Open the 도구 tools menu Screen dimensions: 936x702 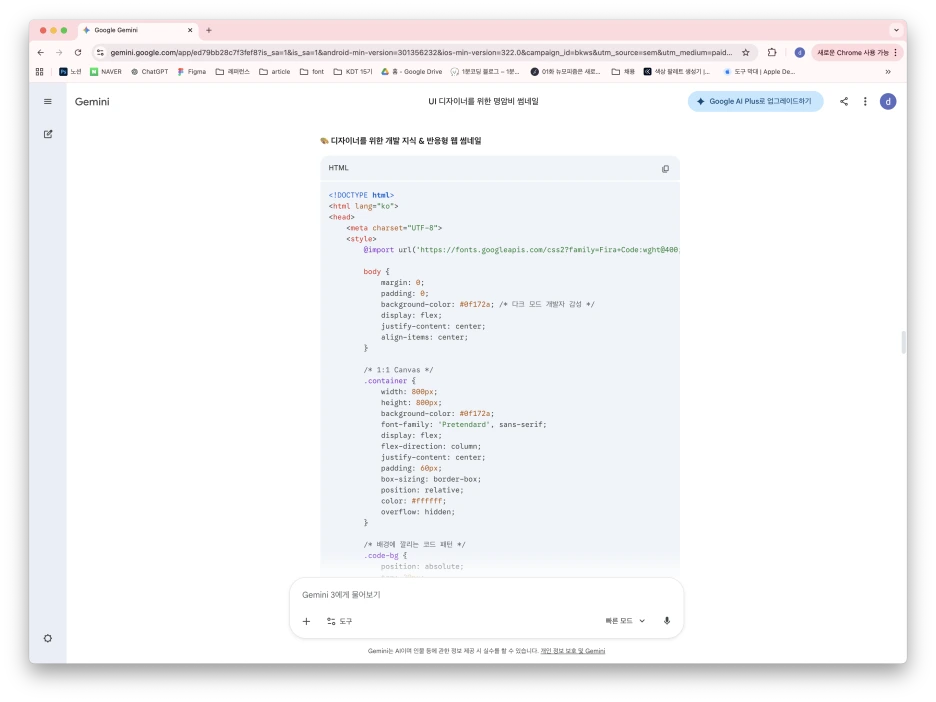pyautogui.click(x=340, y=621)
